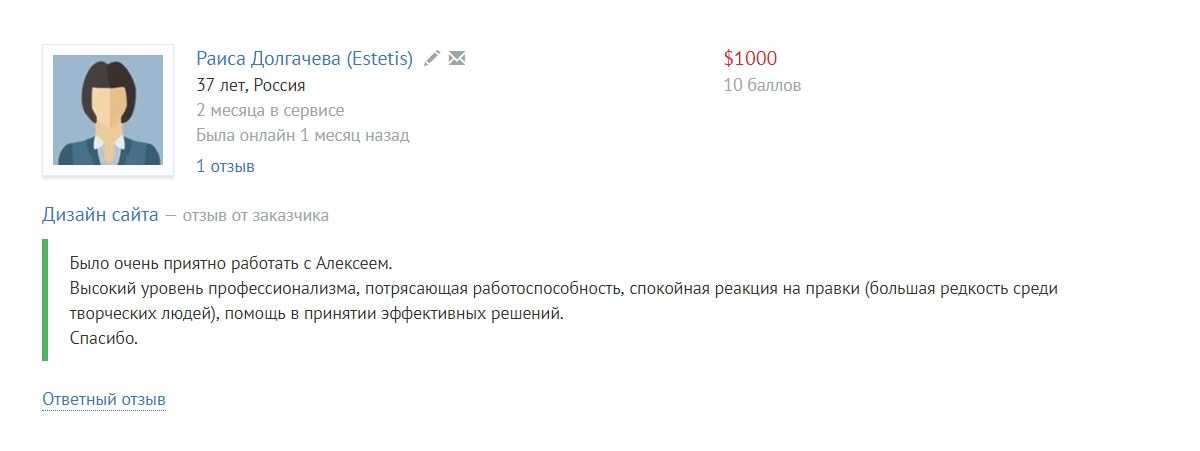The width and height of the screenshot is (1200, 451).
Task: Click "Была онлайн 1 месяц назад" status
Action: point(302,135)
